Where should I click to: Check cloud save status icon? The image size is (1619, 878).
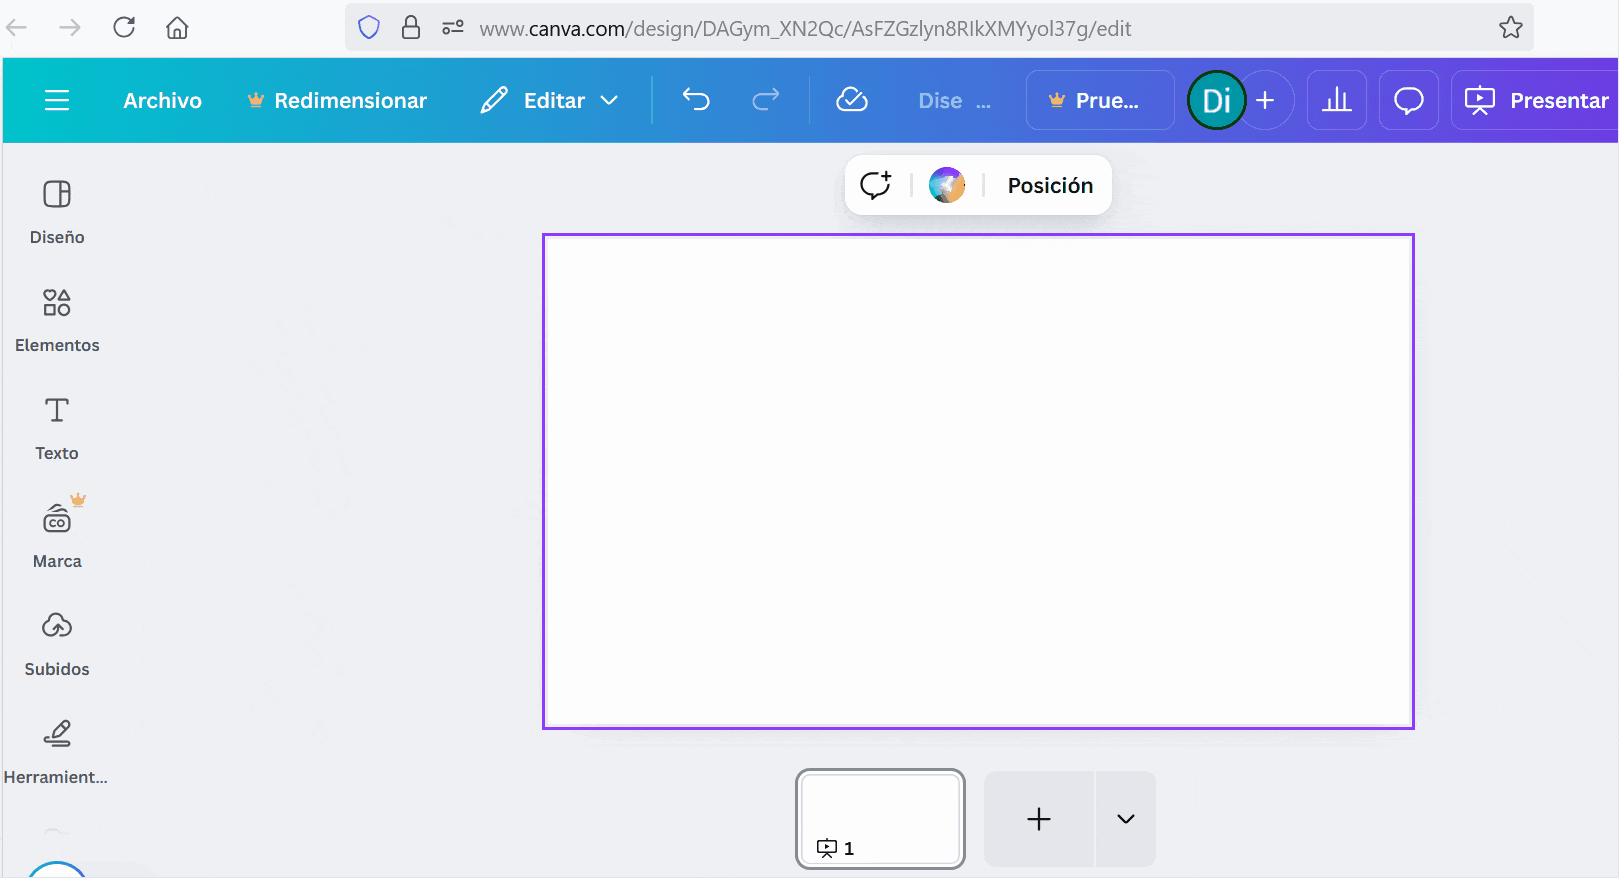[852, 100]
